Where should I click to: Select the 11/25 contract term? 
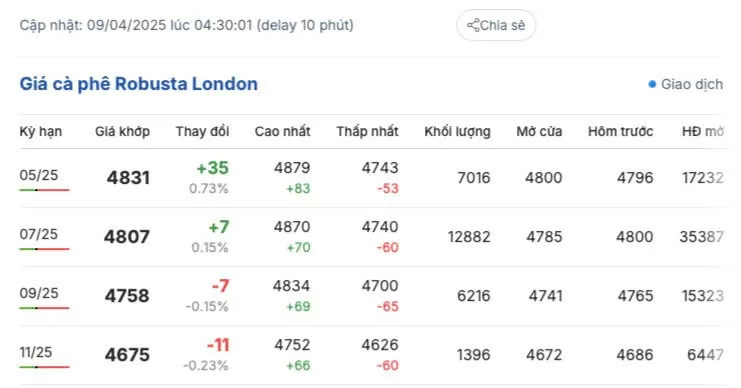click(36, 353)
